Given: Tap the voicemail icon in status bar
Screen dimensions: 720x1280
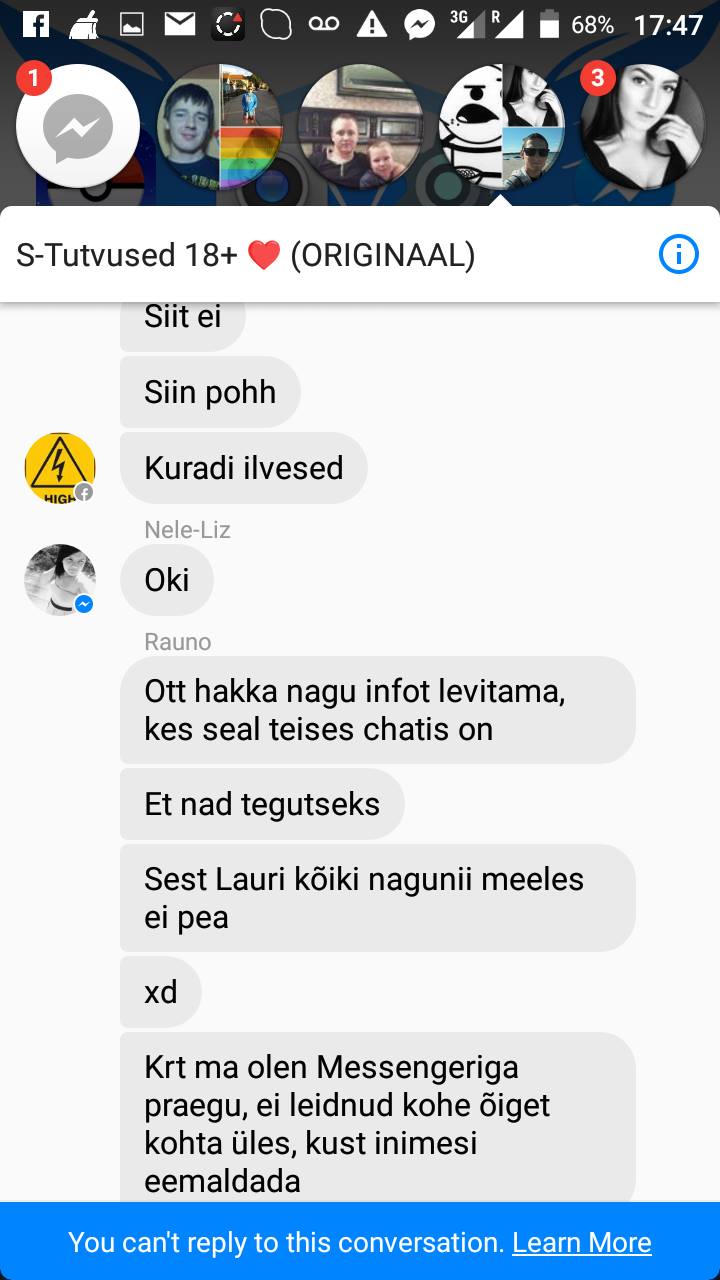Looking at the screenshot, I should coord(324,24).
